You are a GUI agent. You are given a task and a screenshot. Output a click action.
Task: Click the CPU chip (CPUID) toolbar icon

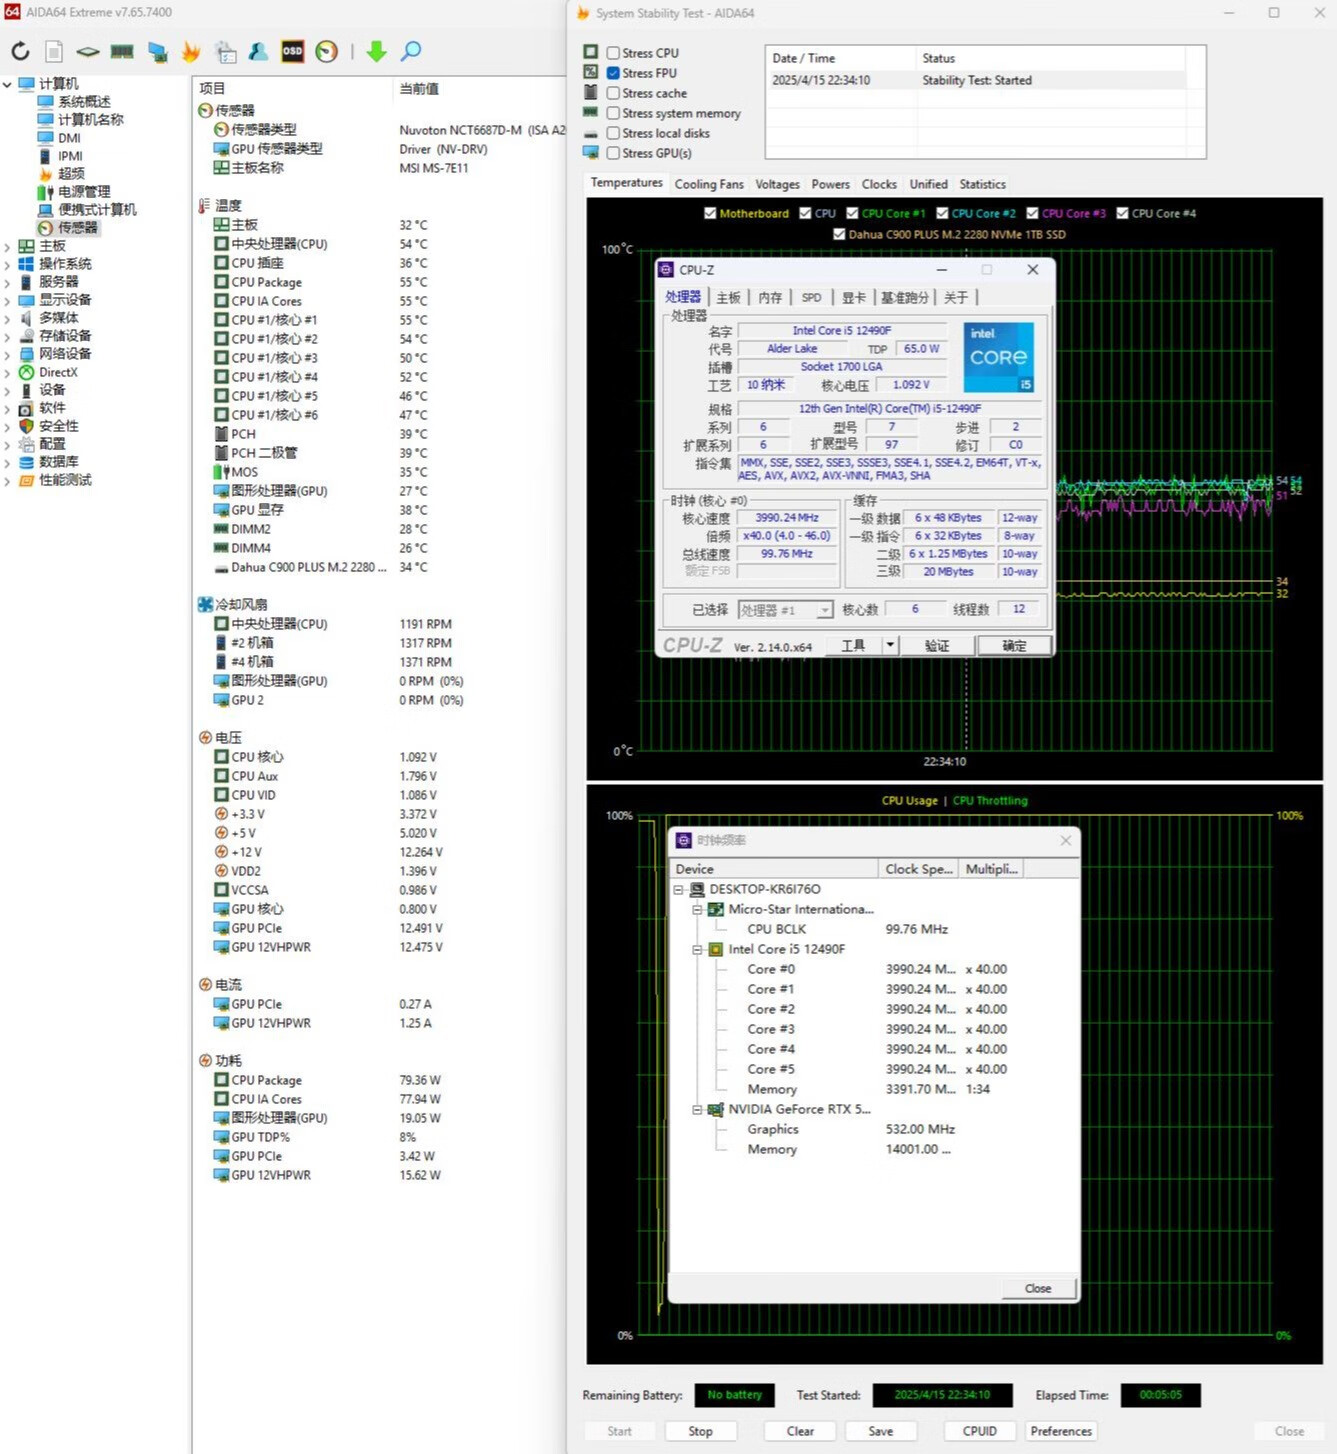pos(88,51)
